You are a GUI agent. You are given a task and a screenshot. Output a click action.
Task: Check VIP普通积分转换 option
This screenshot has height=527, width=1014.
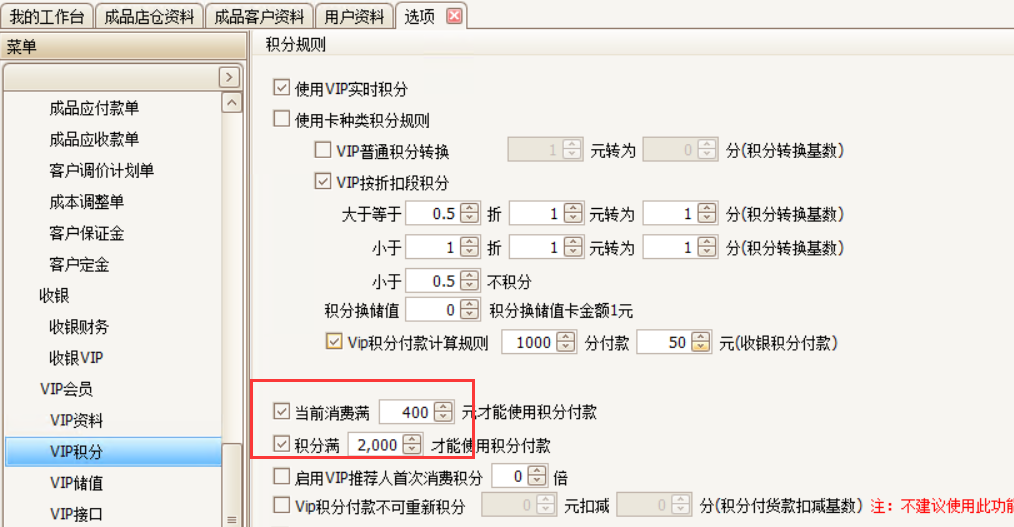click(x=322, y=151)
